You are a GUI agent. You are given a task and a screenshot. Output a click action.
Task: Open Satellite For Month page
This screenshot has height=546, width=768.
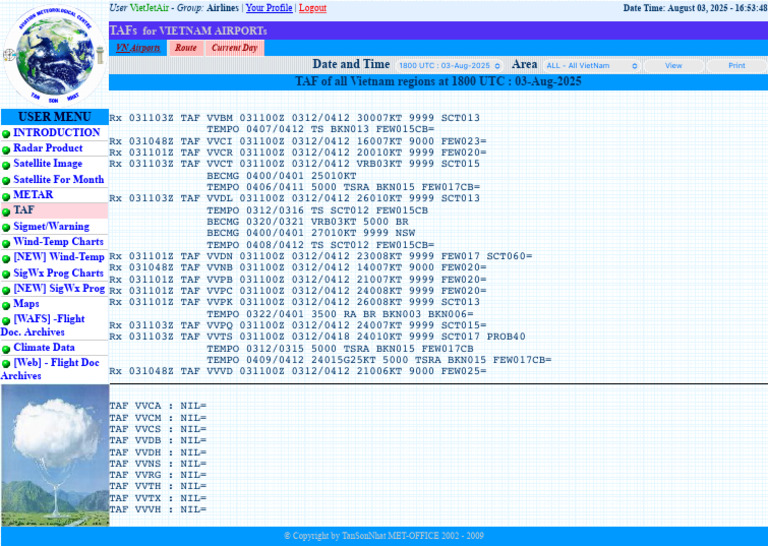[x=58, y=179]
